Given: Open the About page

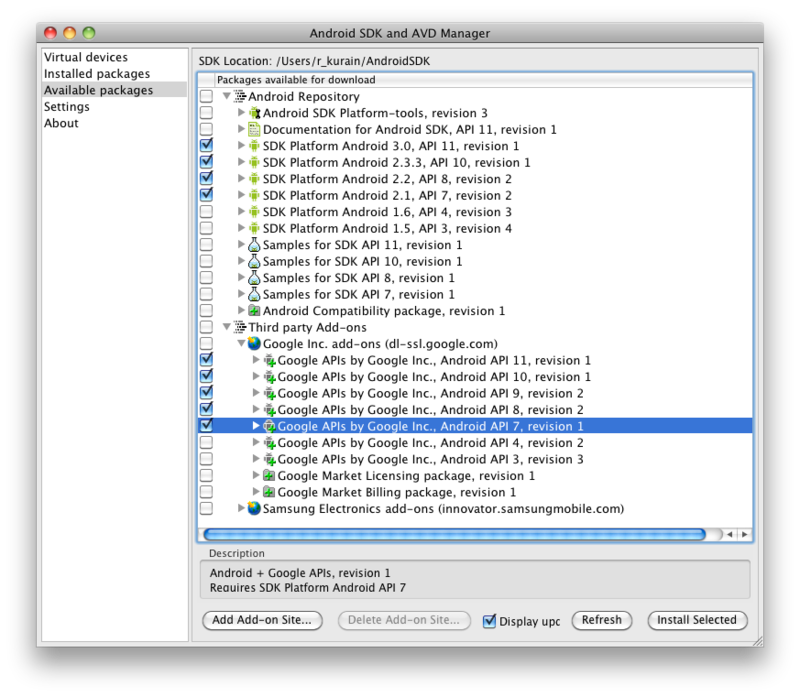Looking at the screenshot, I should [x=61, y=123].
